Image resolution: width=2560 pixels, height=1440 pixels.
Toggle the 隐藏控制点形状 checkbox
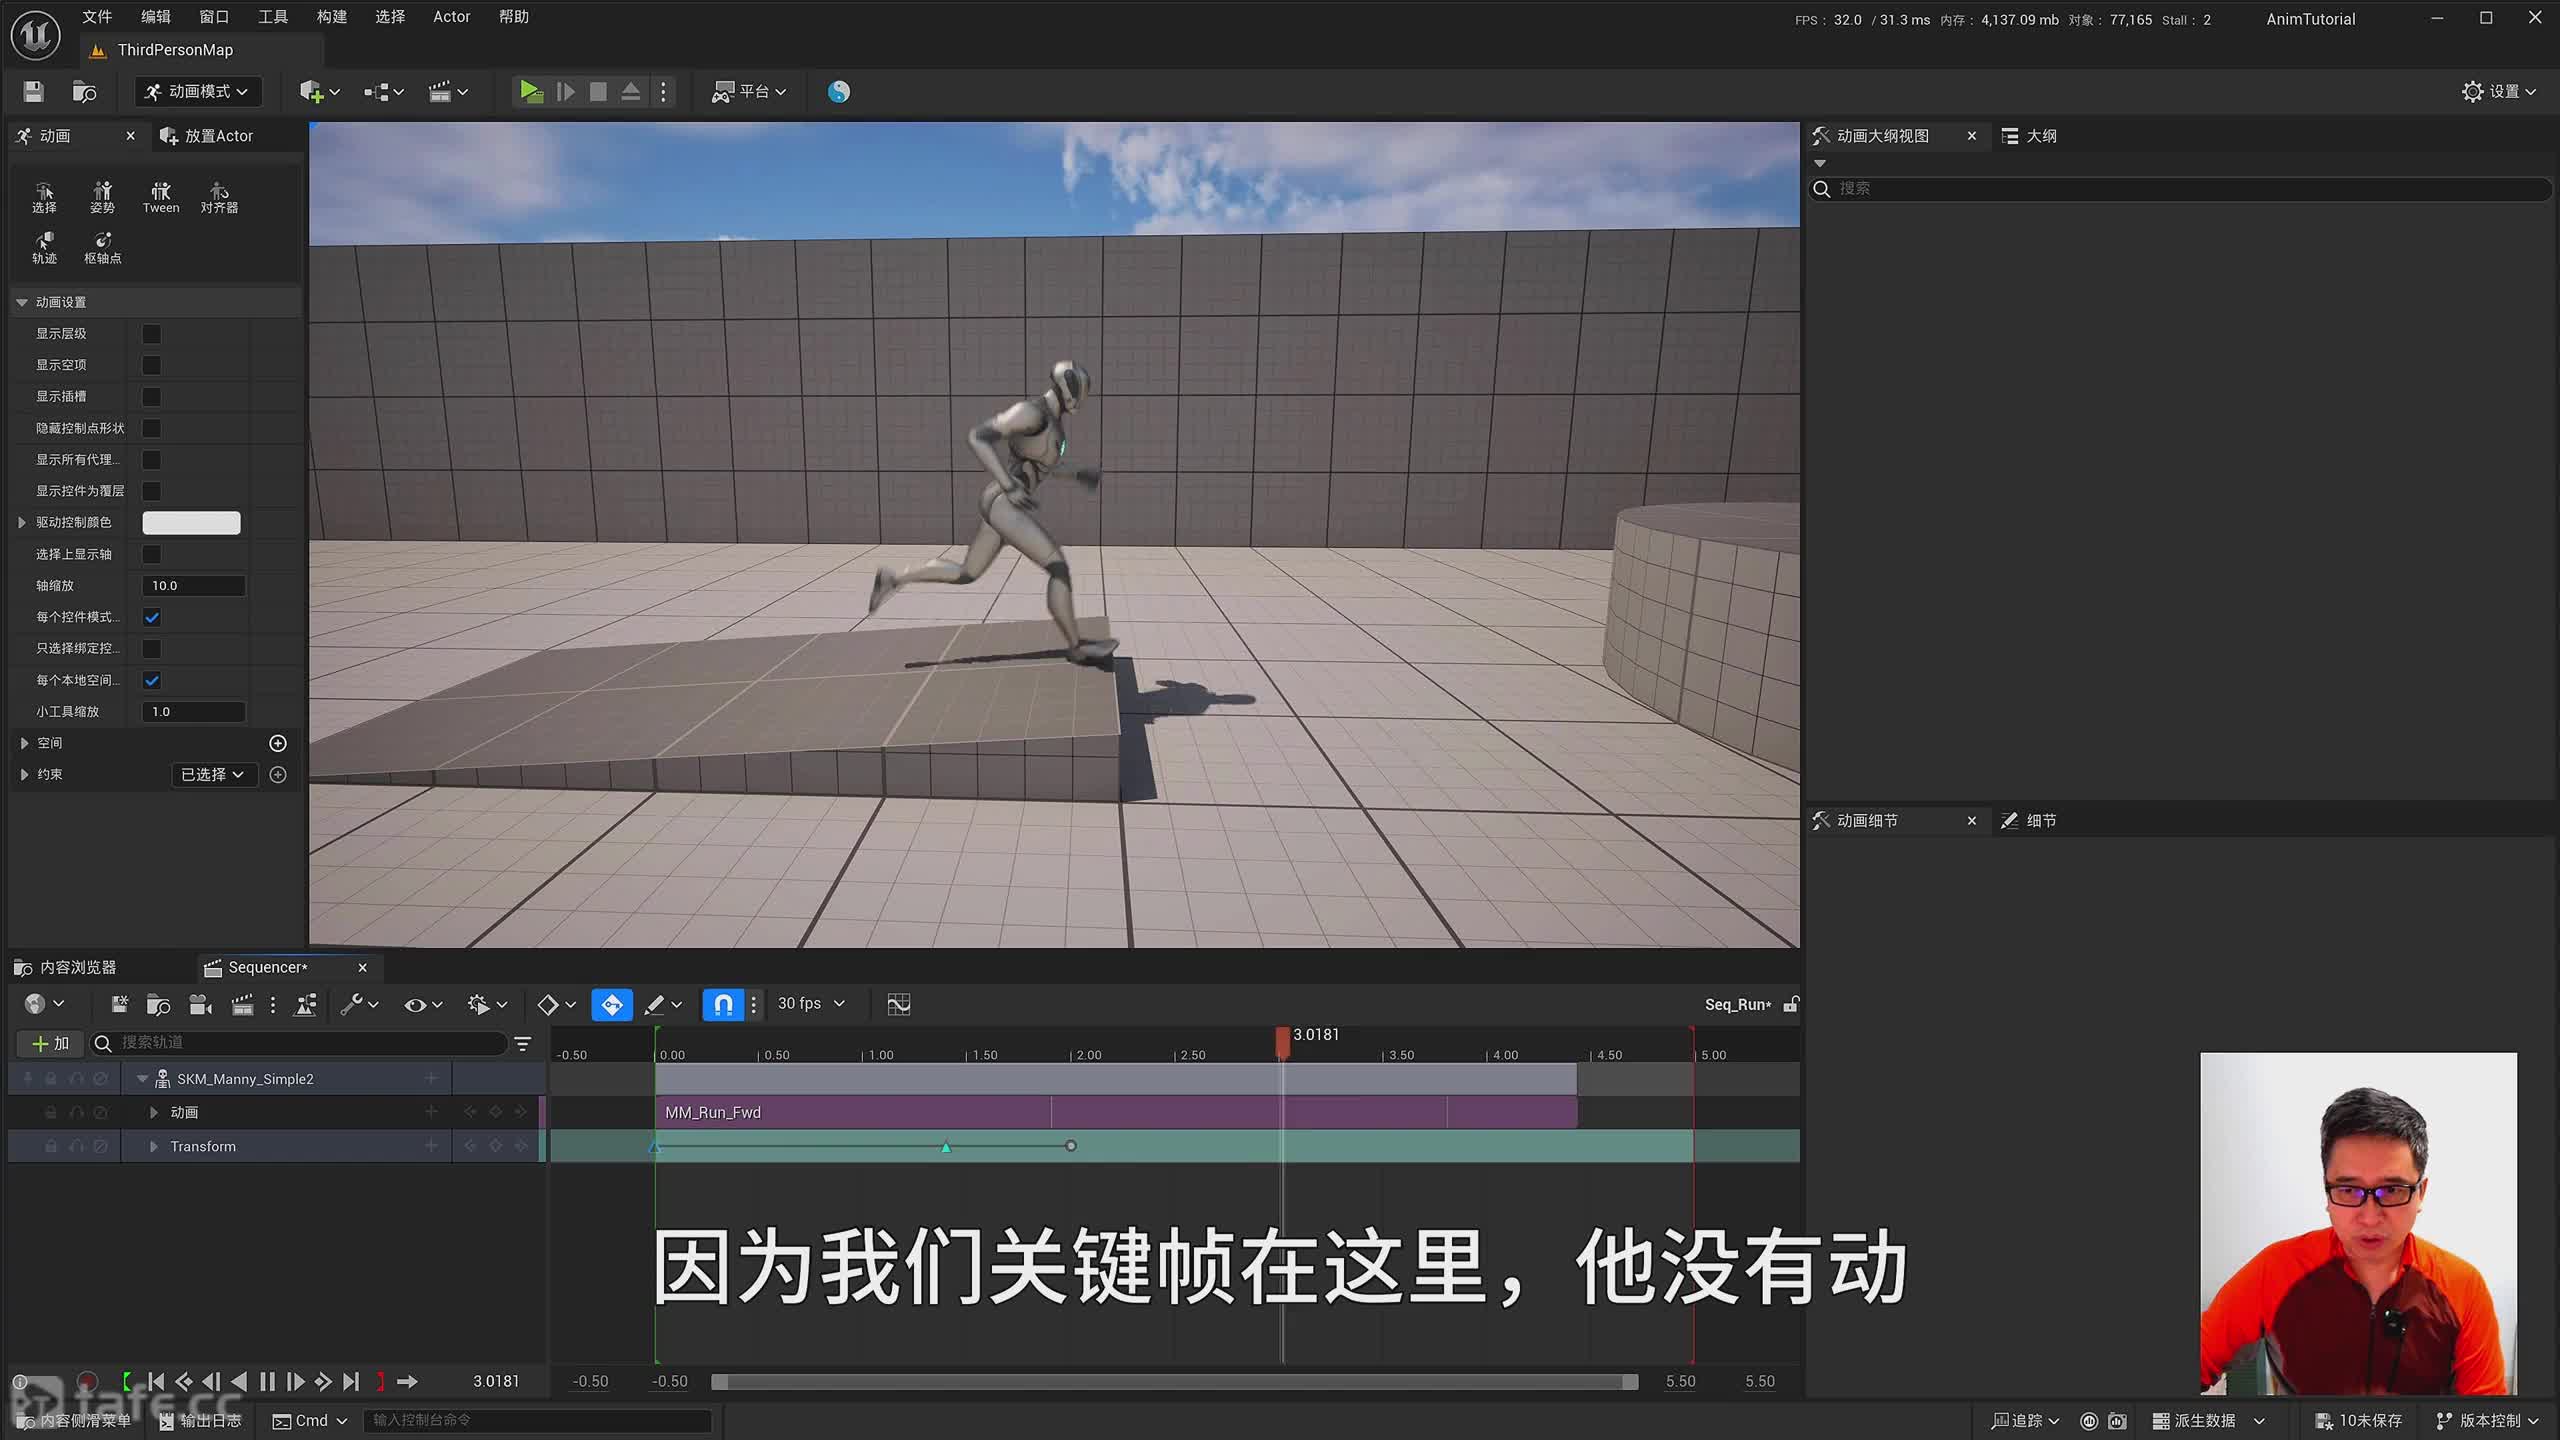coord(151,428)
